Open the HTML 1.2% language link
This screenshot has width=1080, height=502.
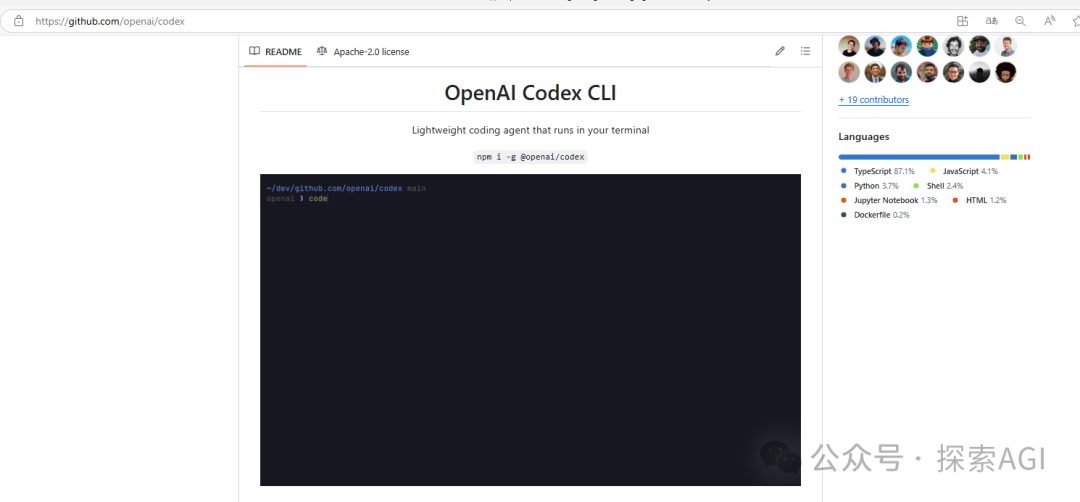tap(979, 200)
